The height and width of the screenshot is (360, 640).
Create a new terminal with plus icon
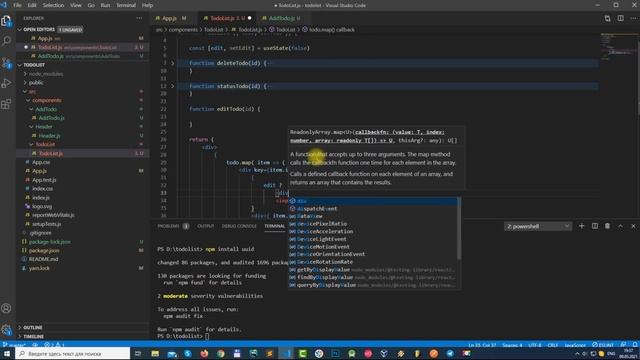click(x=582, y=226)
